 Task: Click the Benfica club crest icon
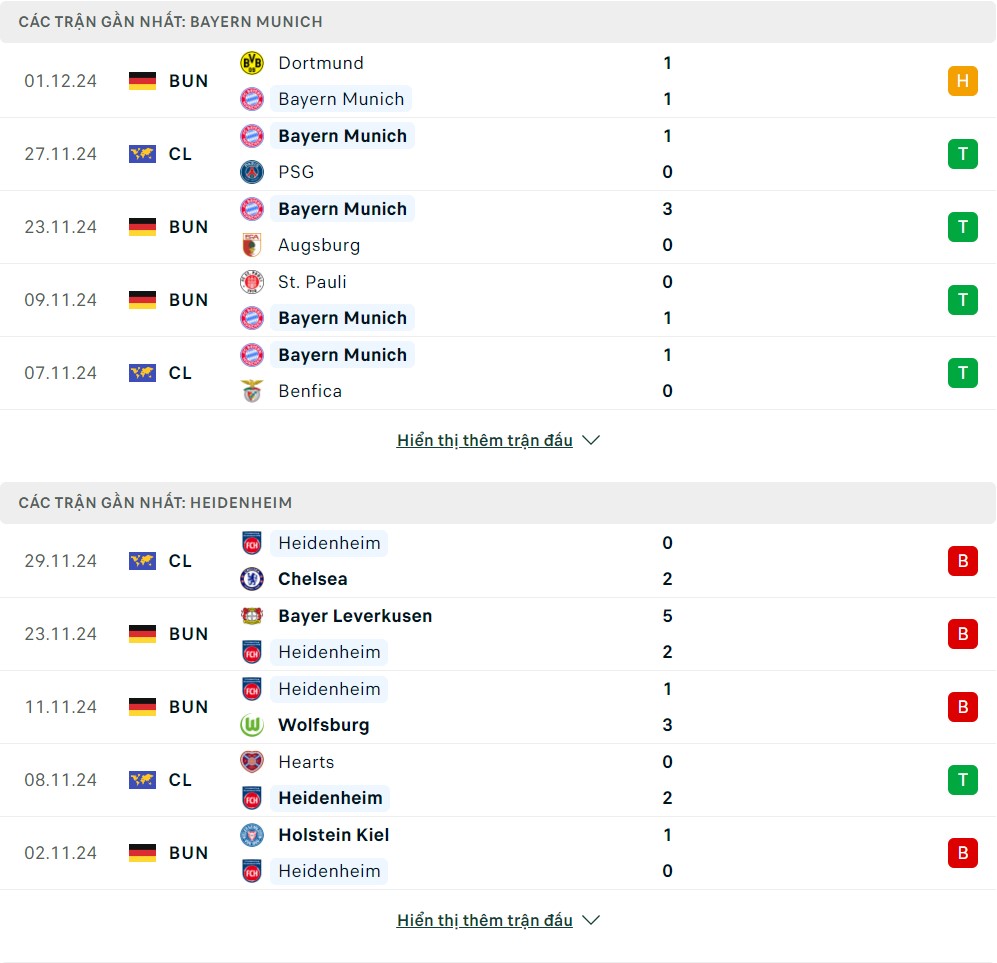click(252, 391)
